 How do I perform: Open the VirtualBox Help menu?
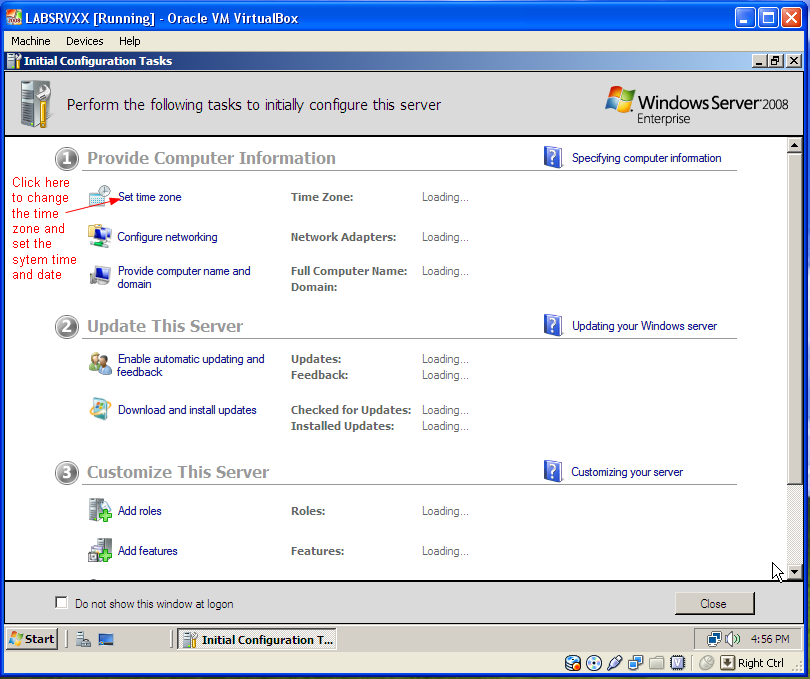coord(130,41)
